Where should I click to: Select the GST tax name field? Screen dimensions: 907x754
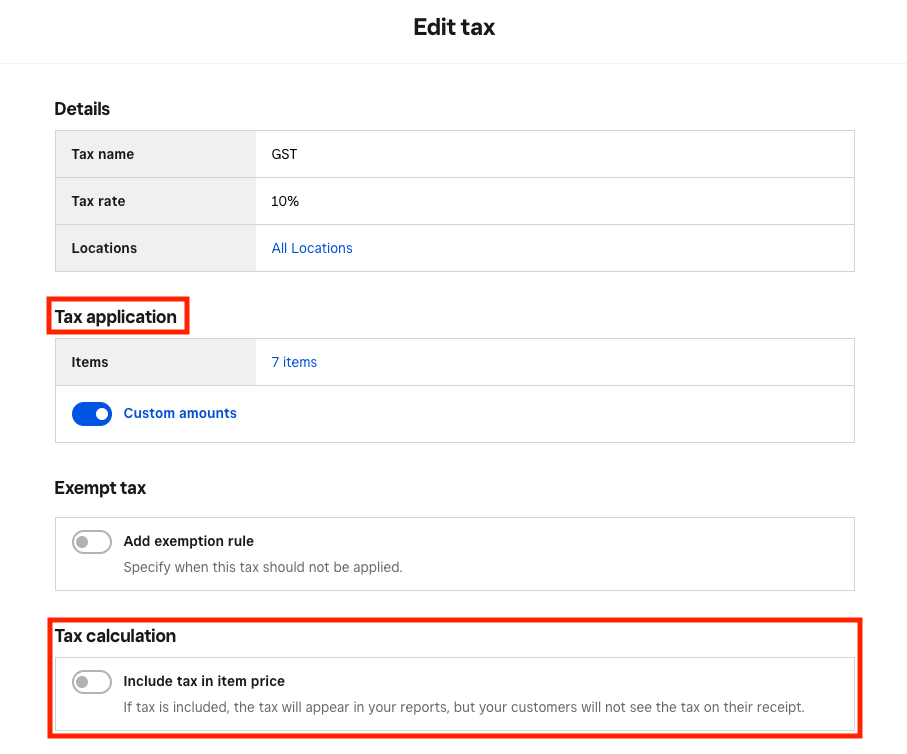click(x=555, y=154)
